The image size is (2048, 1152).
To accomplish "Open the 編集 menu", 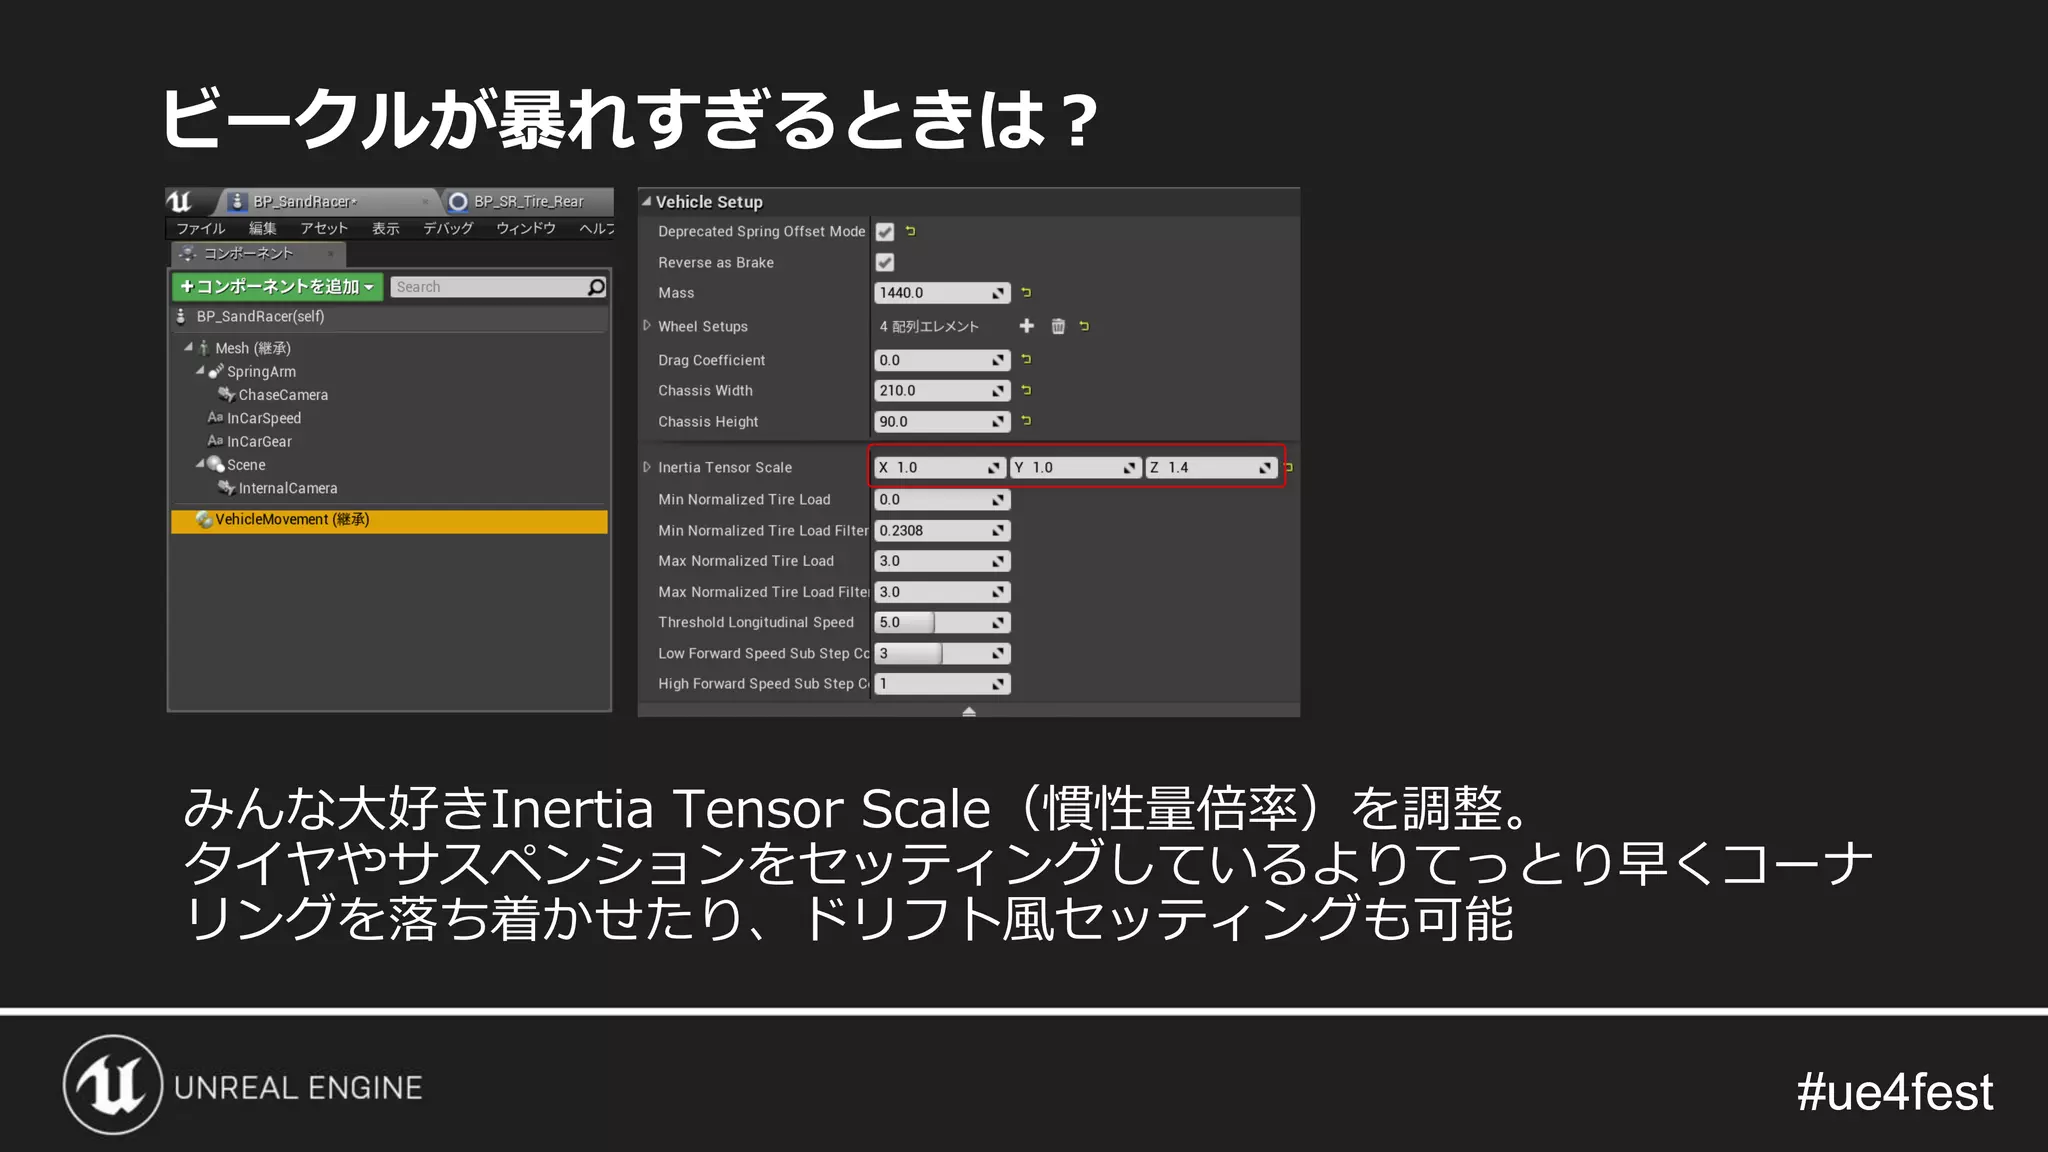I will pyautogui.click(x=263, y=229).
